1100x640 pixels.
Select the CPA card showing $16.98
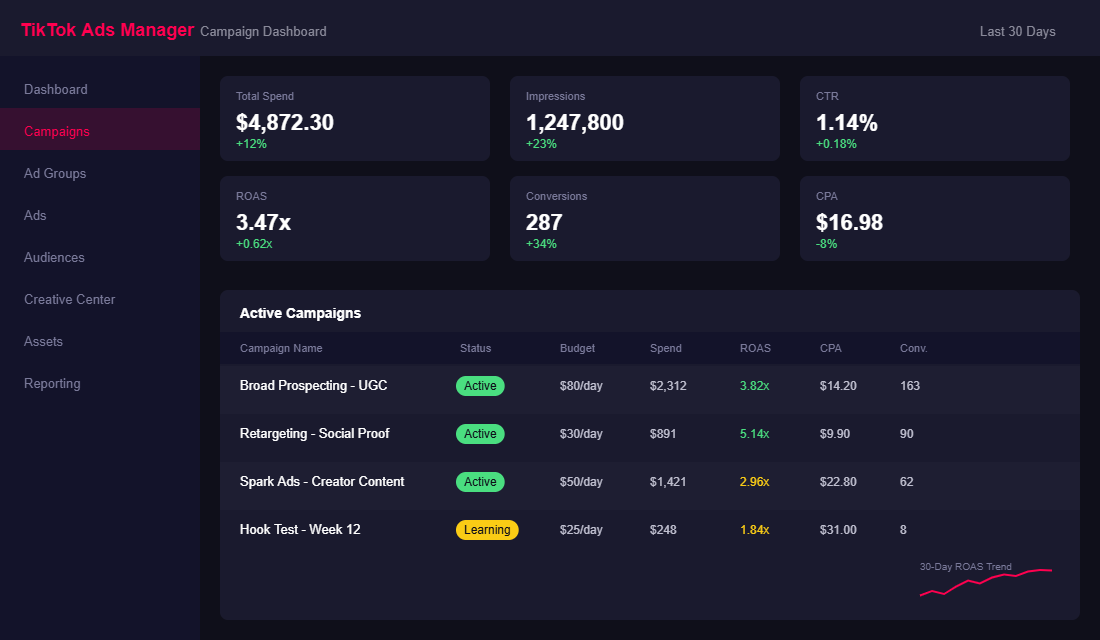pyautogui.click(x=934, y=218)
